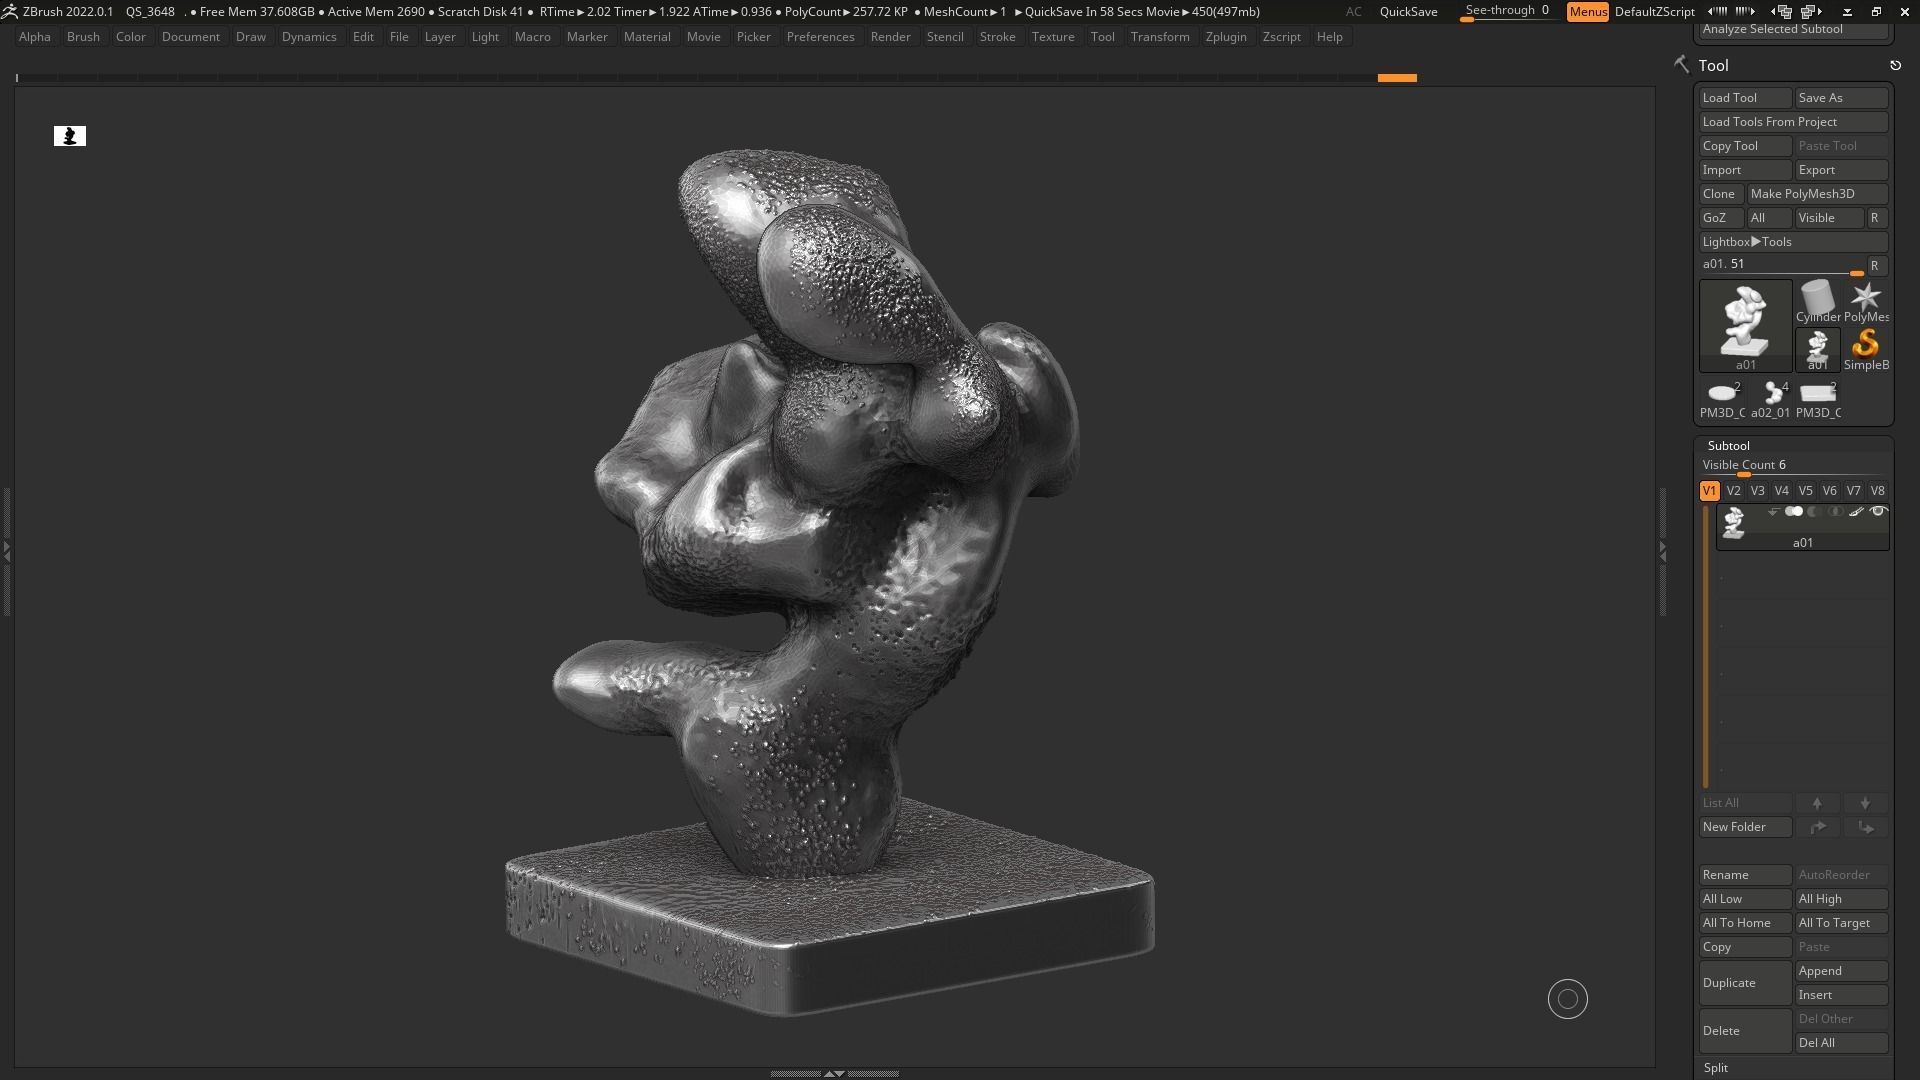Click the Load Tool button

(x=1745, y=98)
